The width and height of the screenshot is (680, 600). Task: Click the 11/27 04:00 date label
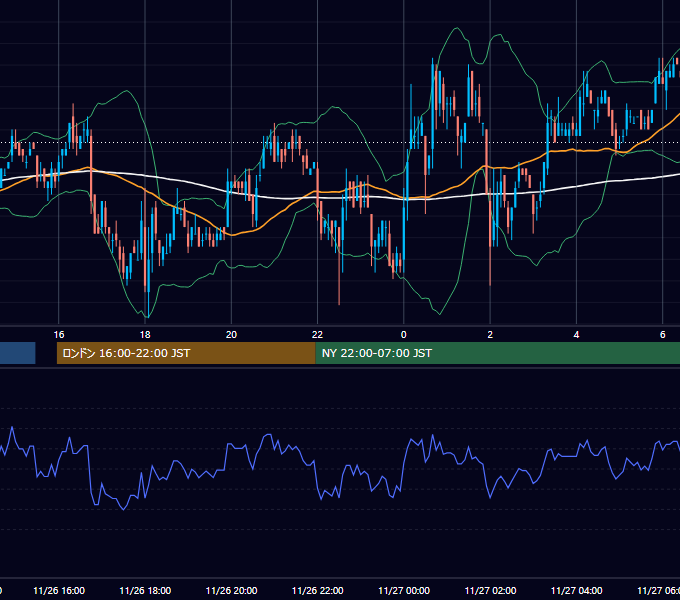tap(576, 591)
